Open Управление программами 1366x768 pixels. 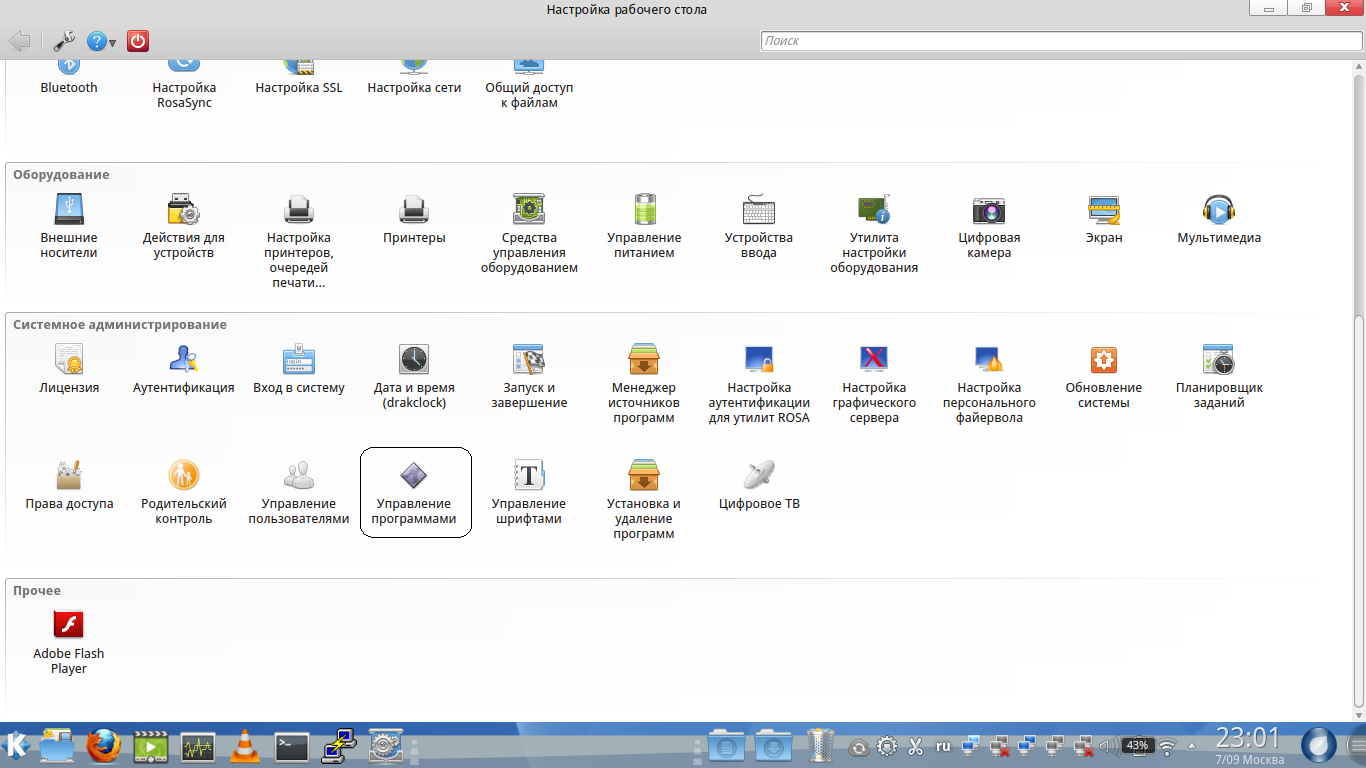point(414,493)
